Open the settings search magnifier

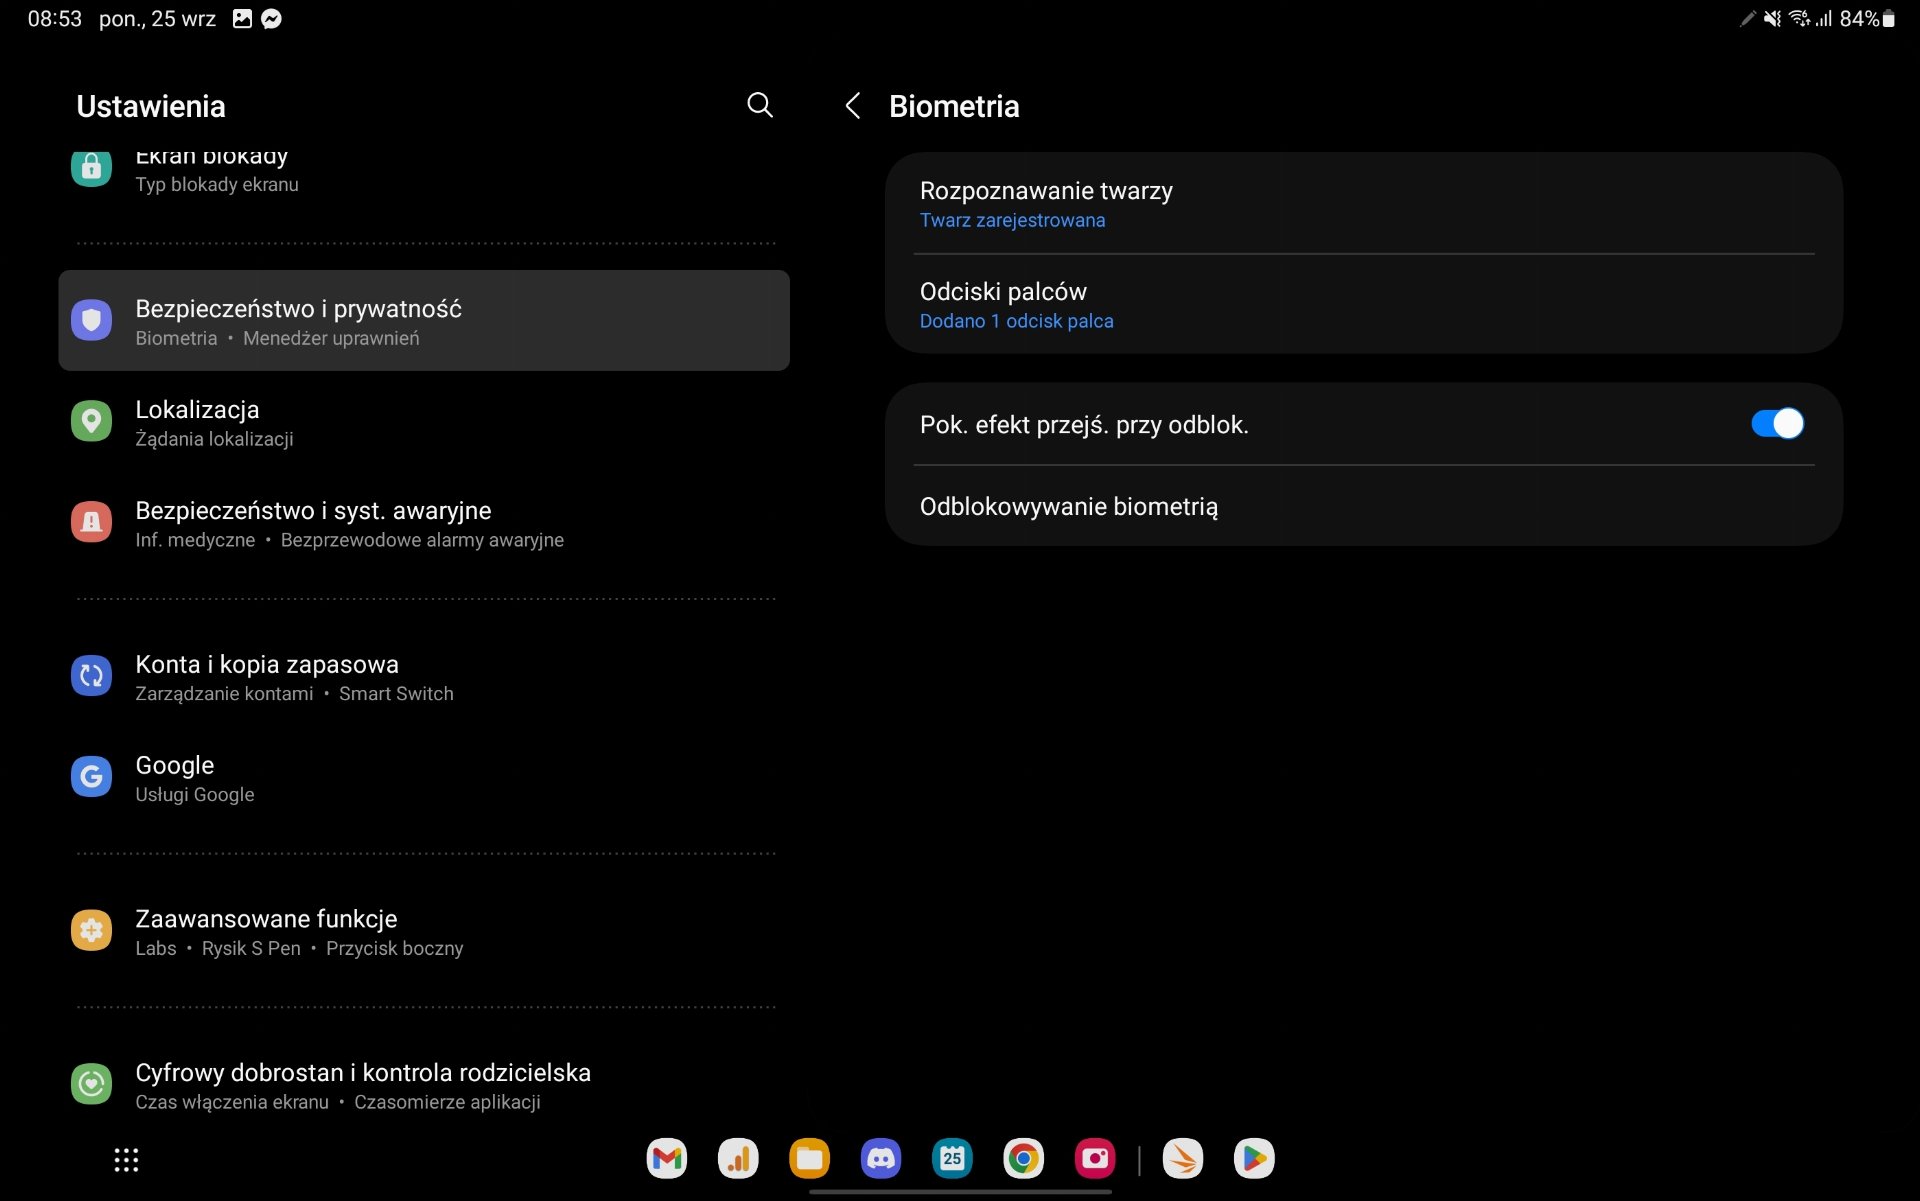(x=760, y=105)
